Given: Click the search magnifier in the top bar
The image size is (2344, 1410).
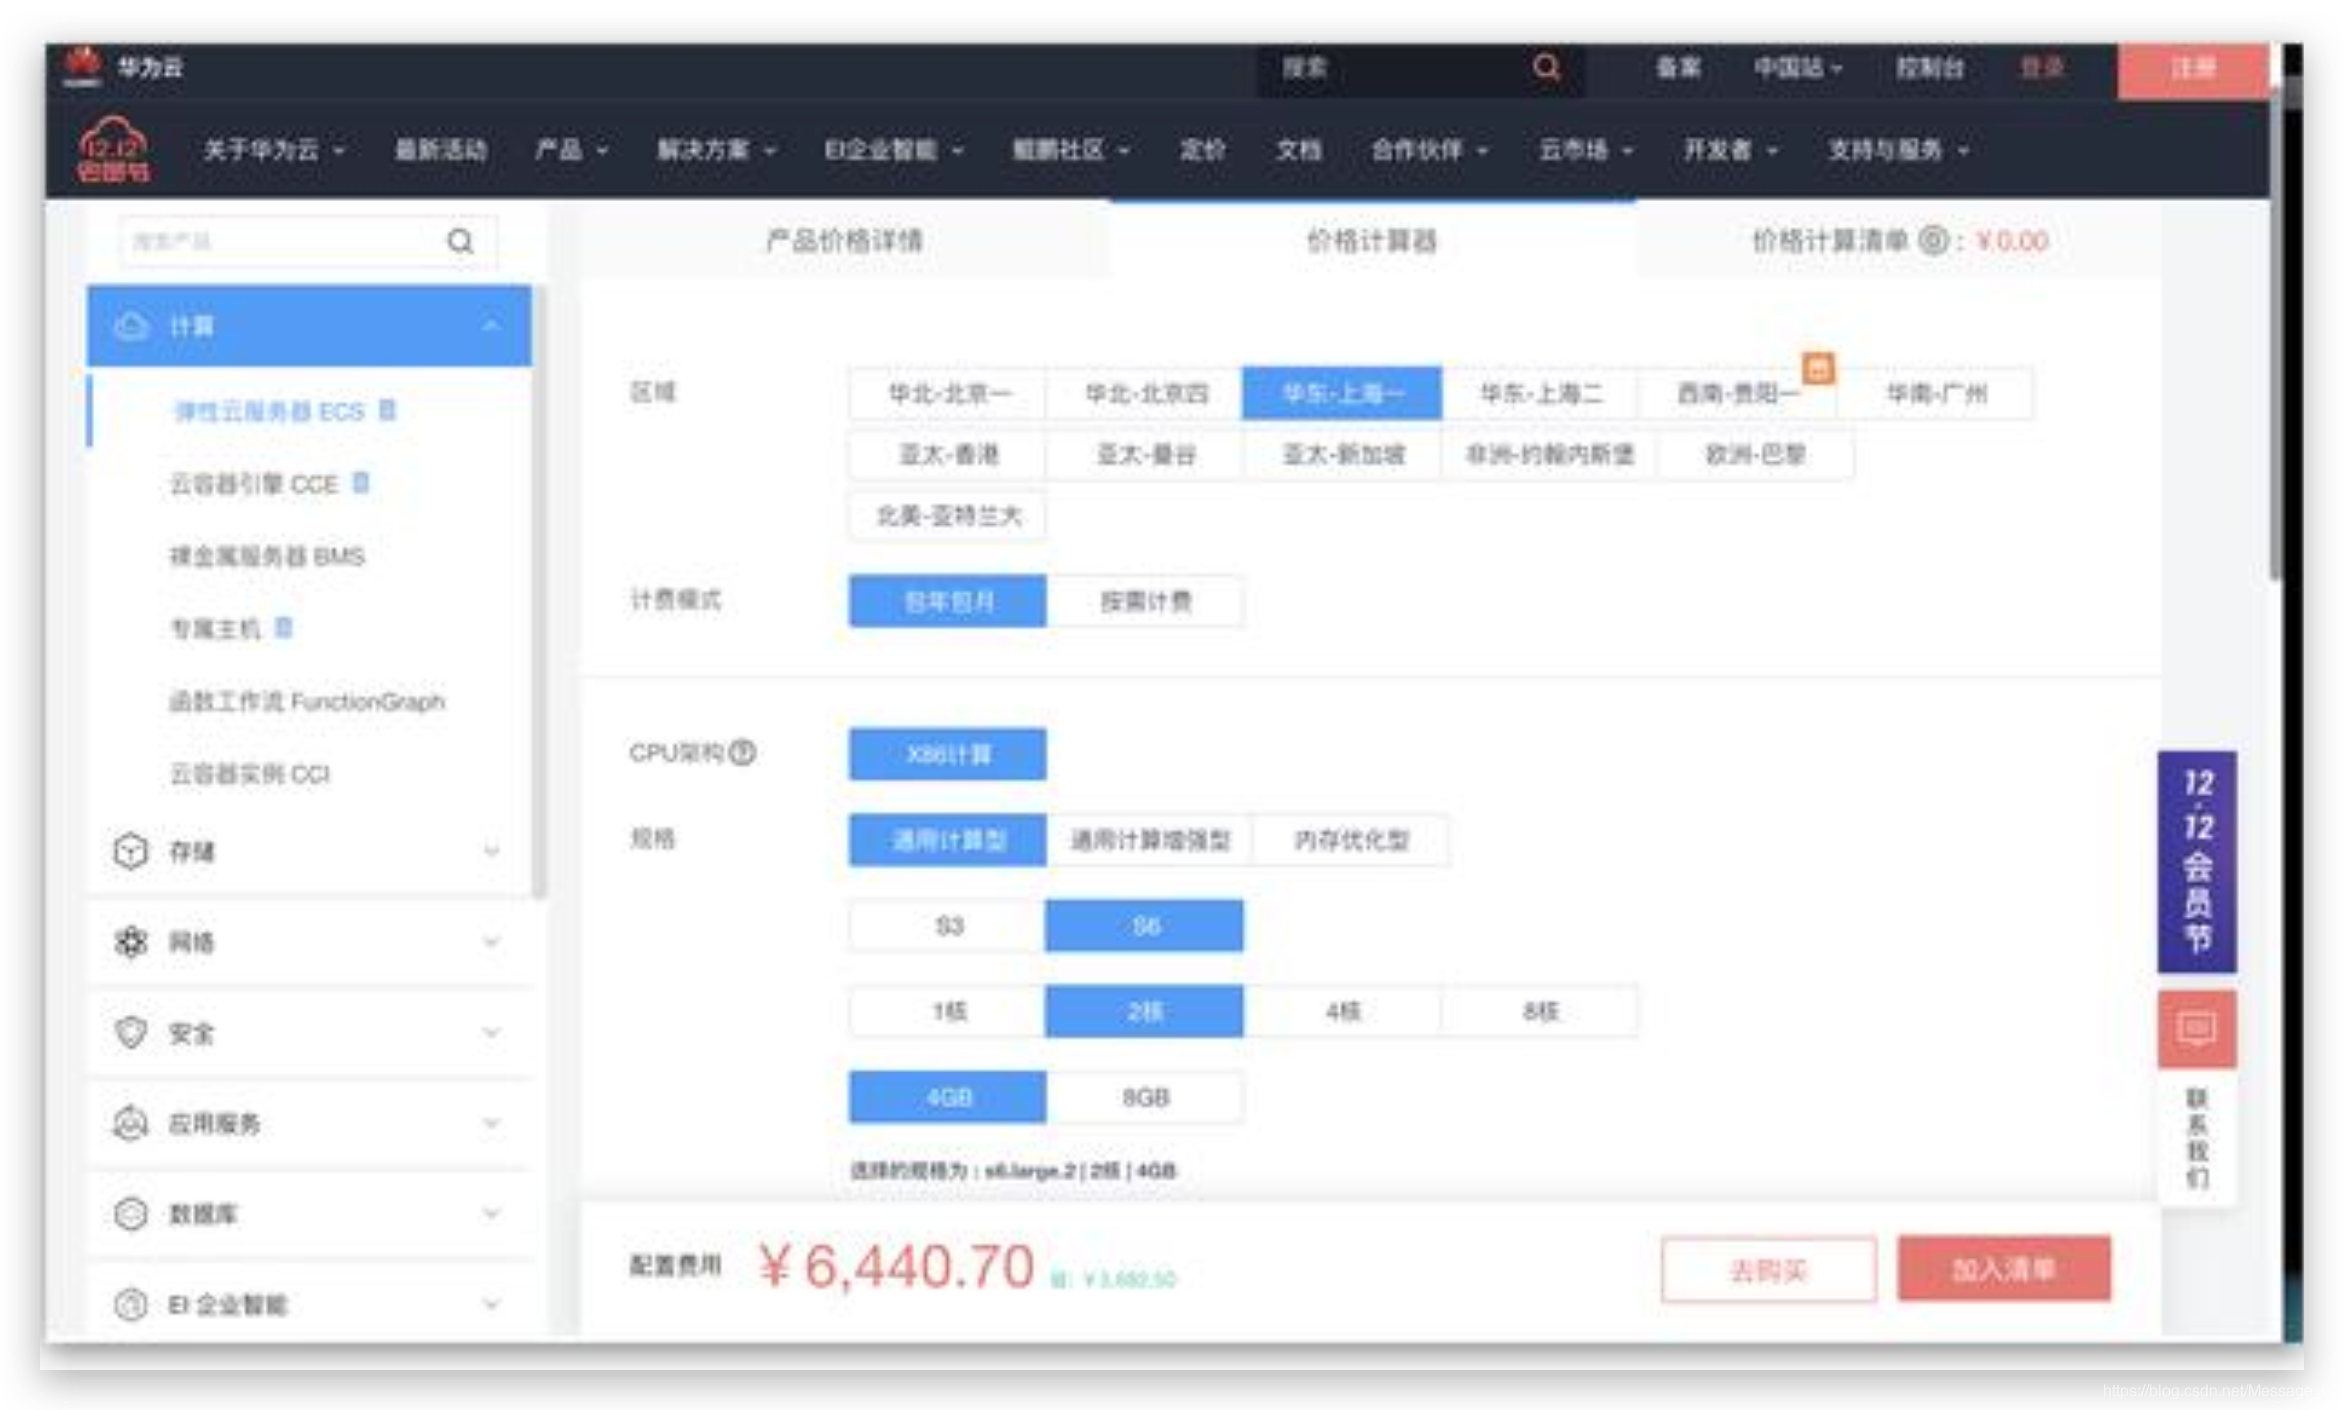Looking at the screenshot, I should coord(1545,67).
